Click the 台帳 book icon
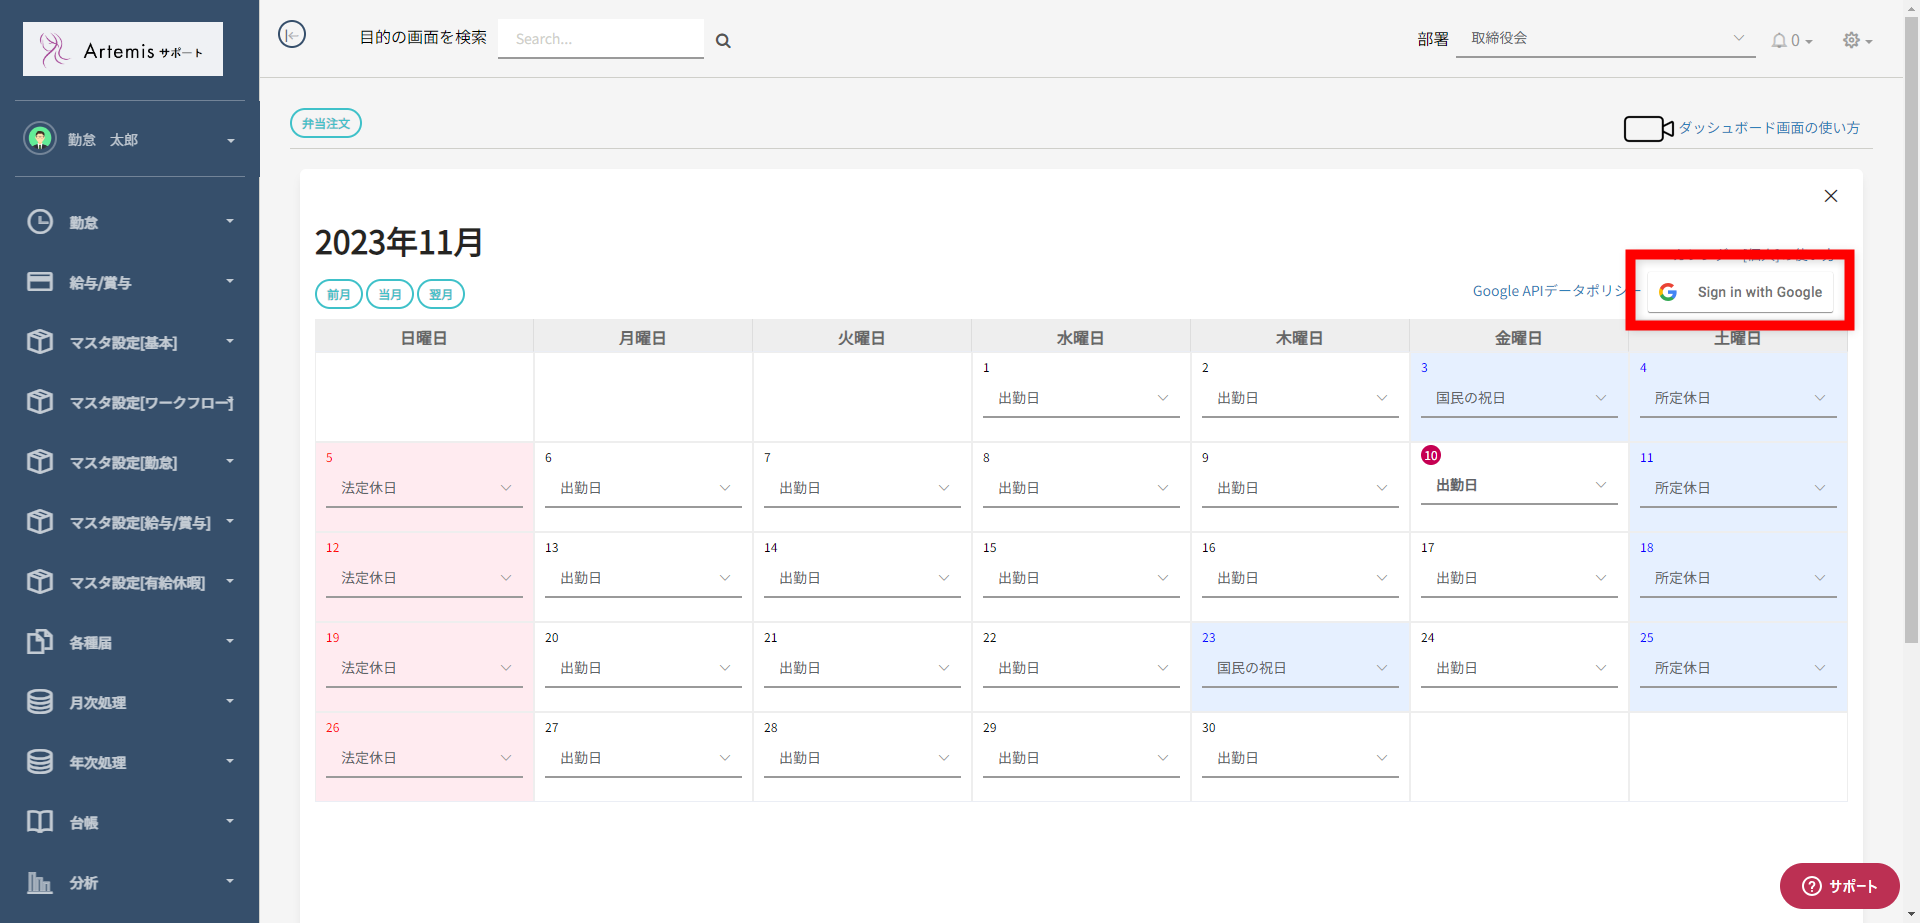The width and height of the screenshot is (1920, 923). tap(40, 822)
